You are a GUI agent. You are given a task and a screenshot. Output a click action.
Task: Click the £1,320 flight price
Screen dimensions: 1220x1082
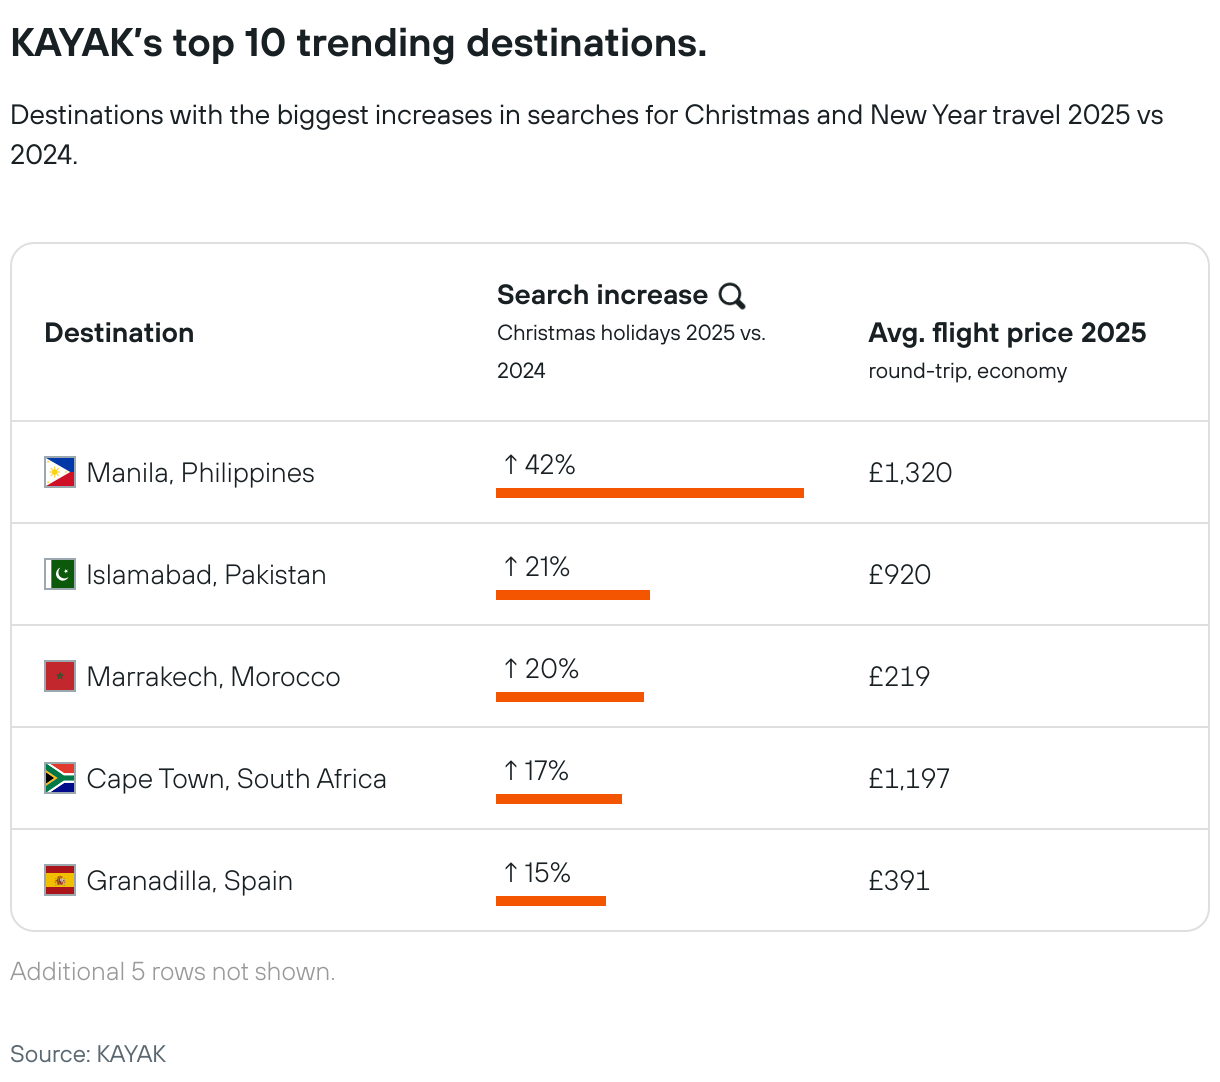910,473
